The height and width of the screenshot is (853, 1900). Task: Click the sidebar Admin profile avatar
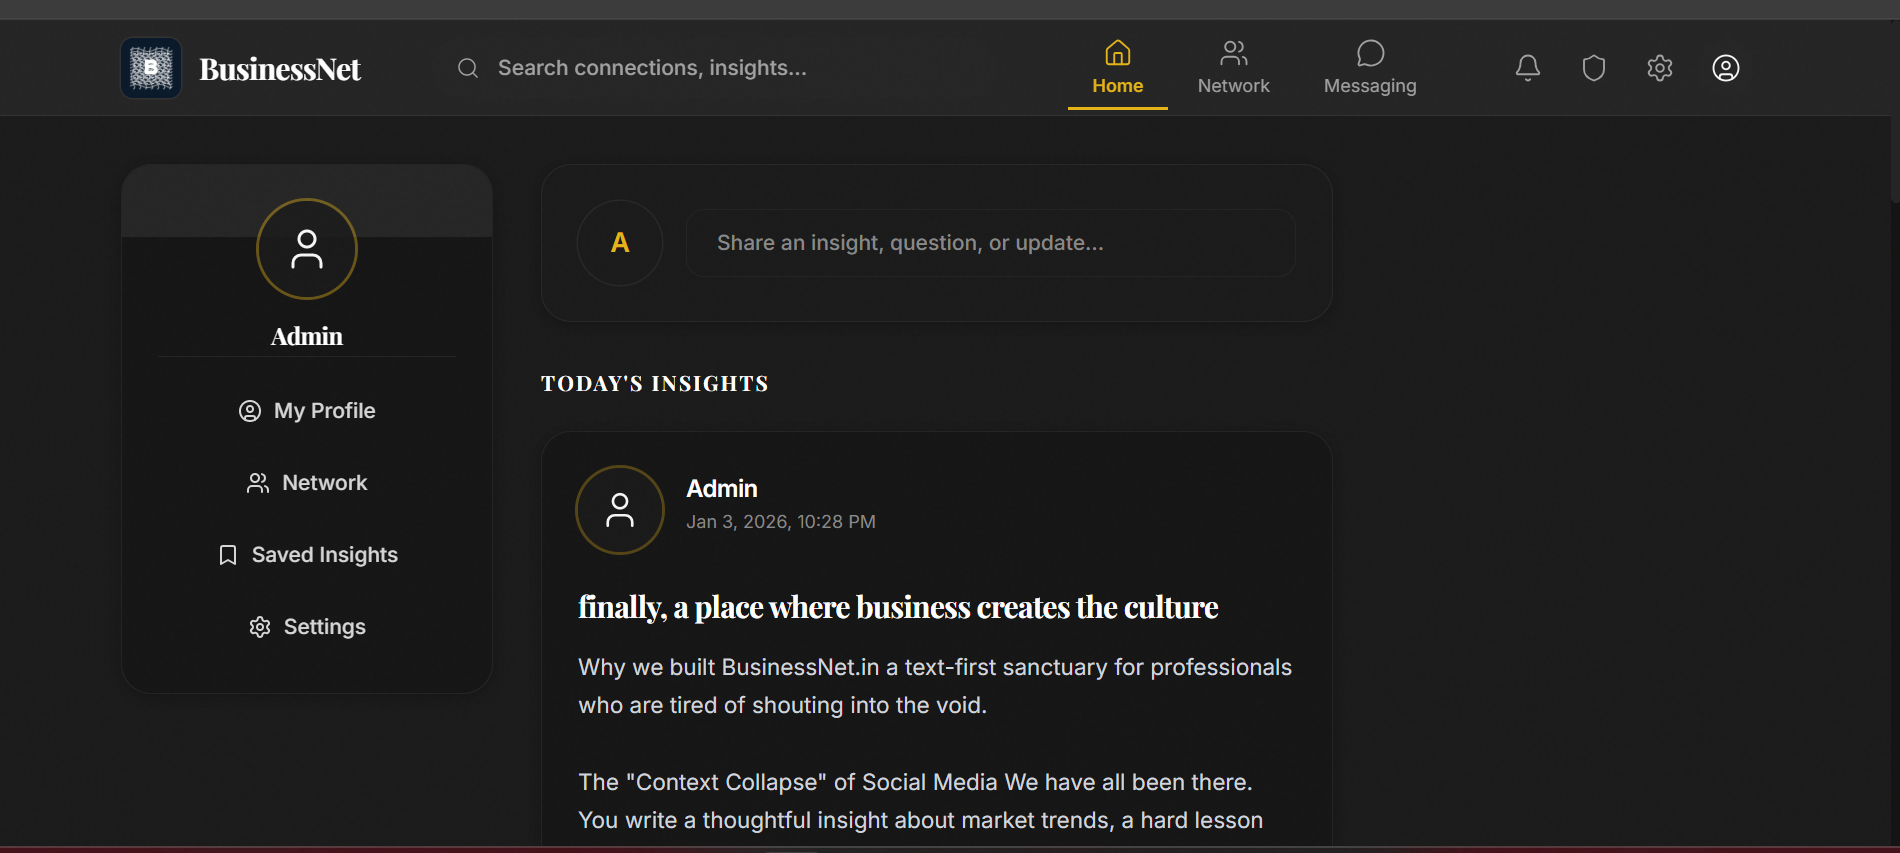coord(307,249)
